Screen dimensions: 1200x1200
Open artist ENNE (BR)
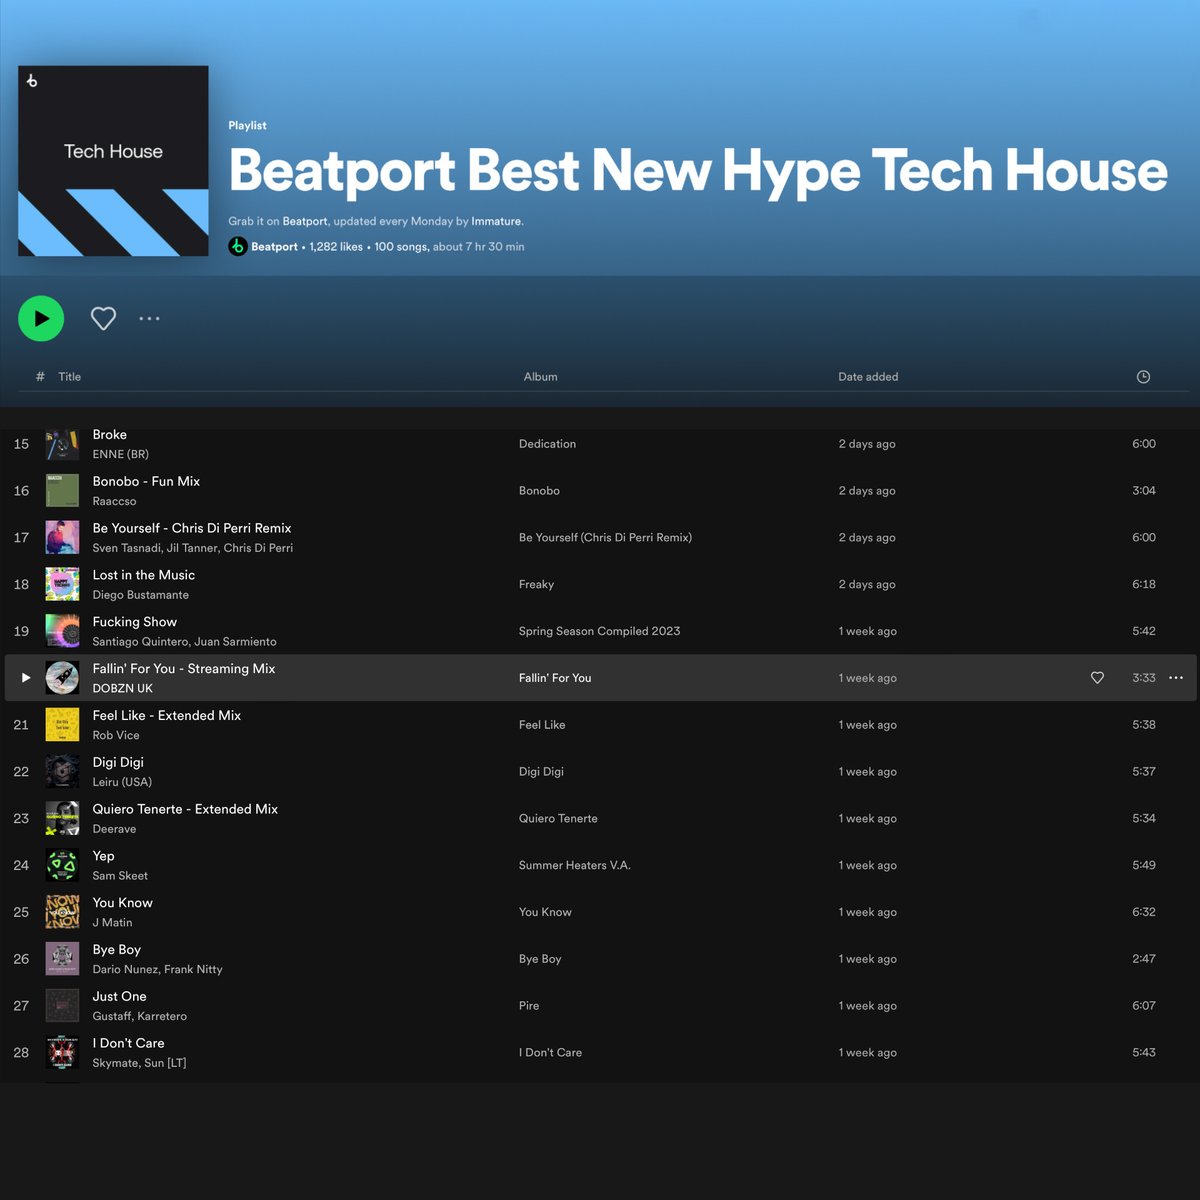[x=121, y=454]
